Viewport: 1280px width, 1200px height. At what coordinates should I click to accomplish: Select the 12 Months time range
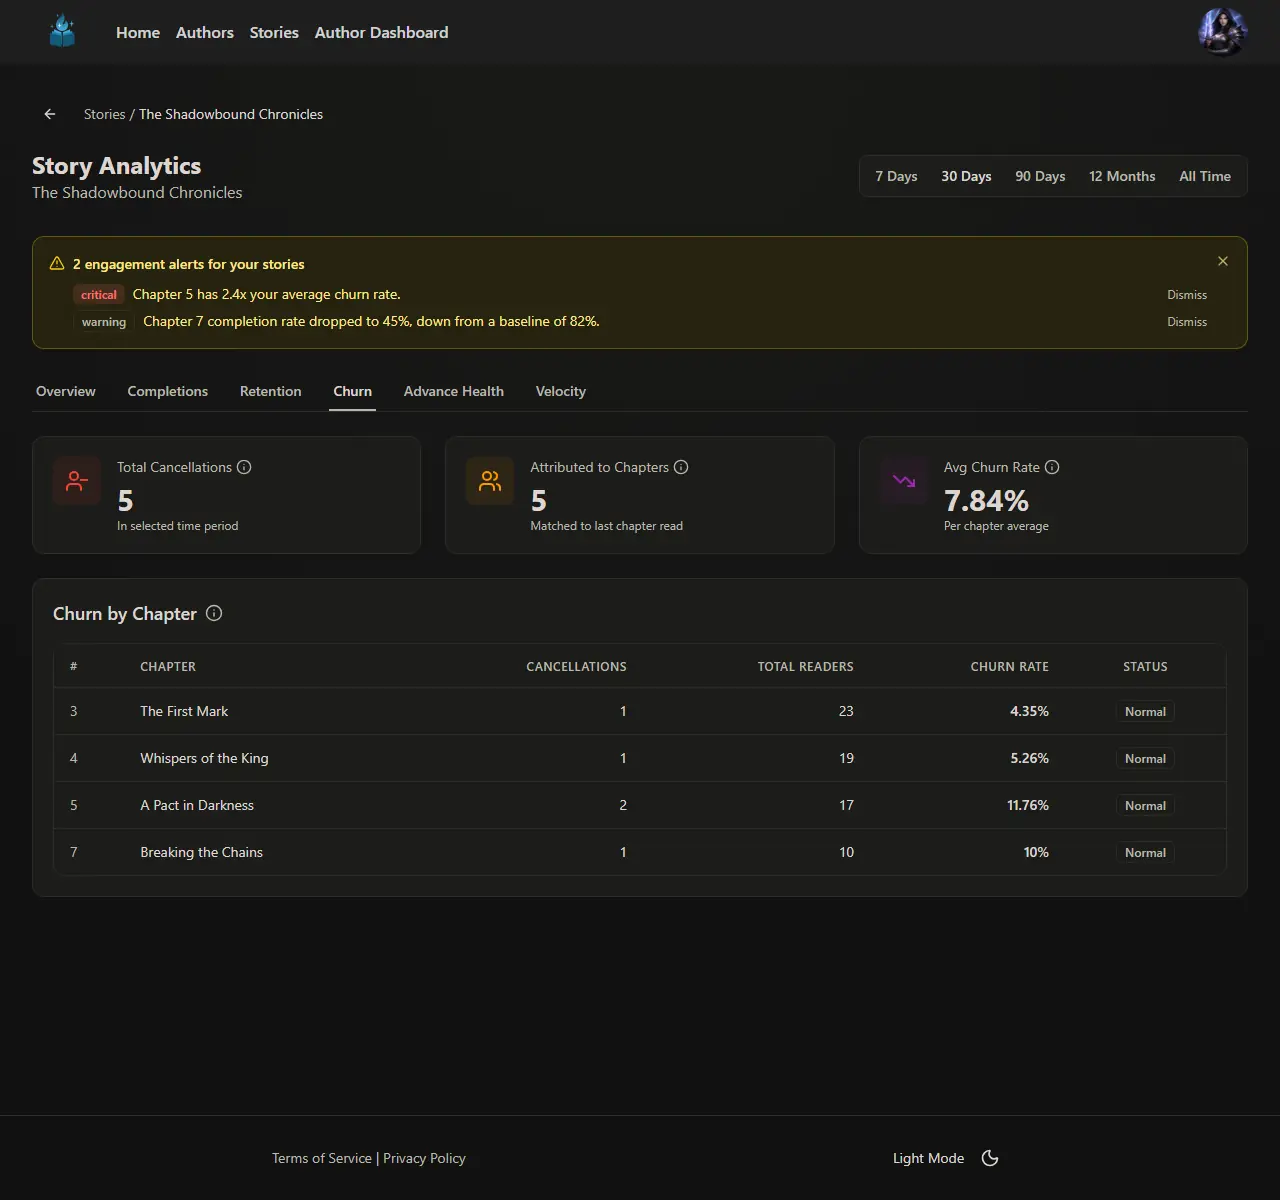coord(1122,176)
